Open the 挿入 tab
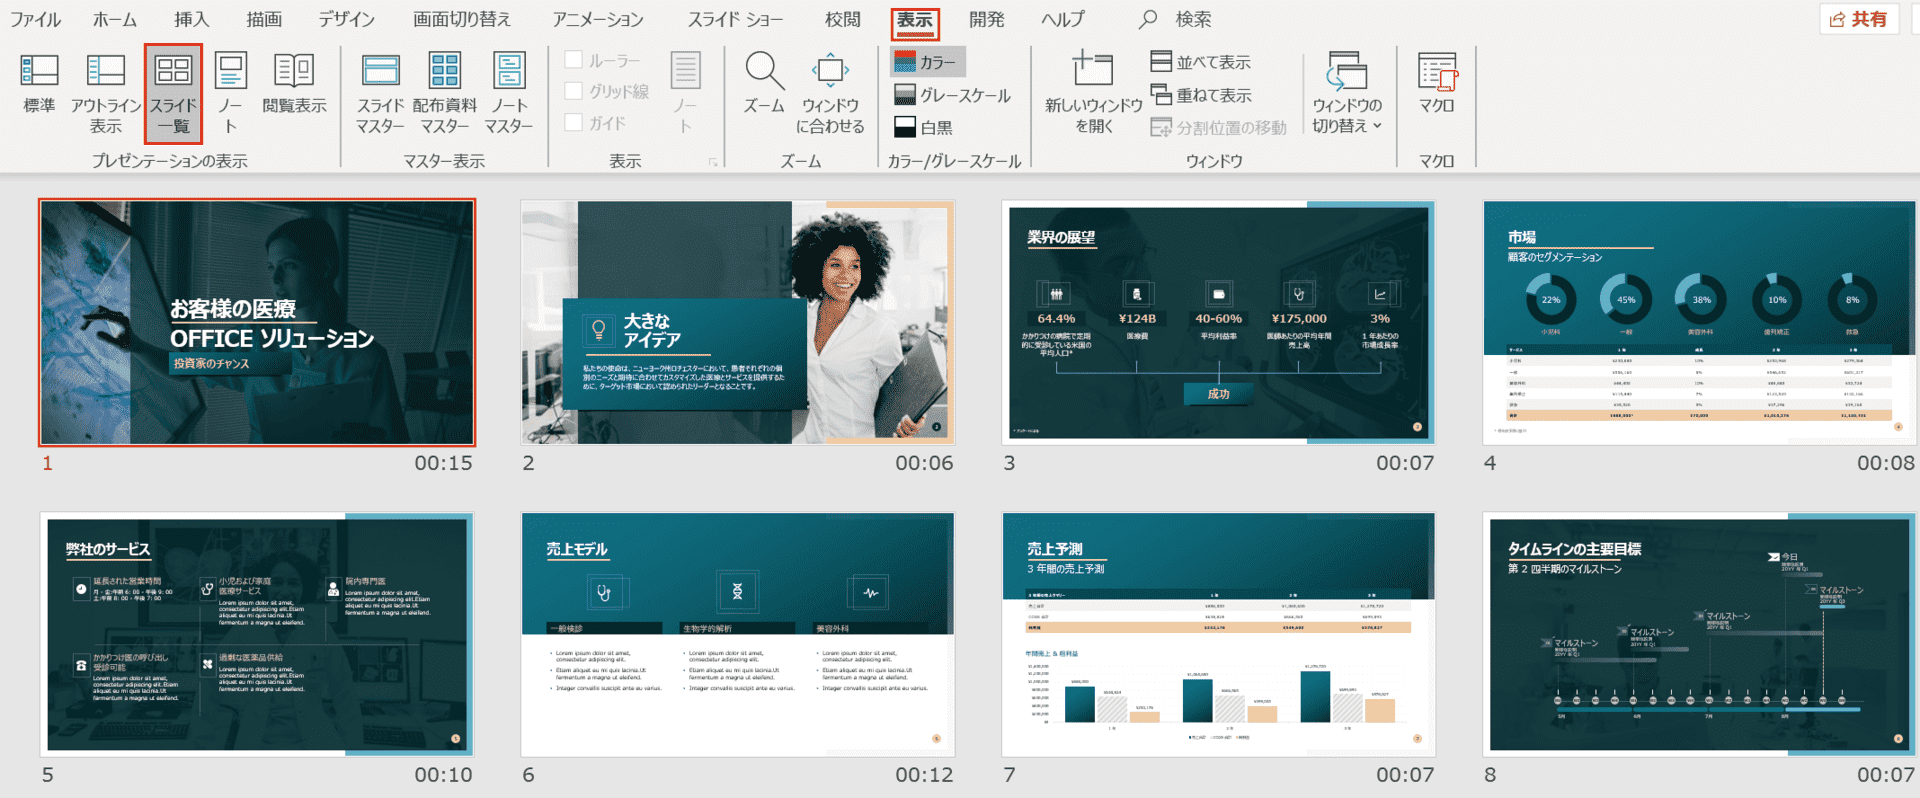Image resolution: width=1920 pixels, height=798 pixels. (191, 19)
